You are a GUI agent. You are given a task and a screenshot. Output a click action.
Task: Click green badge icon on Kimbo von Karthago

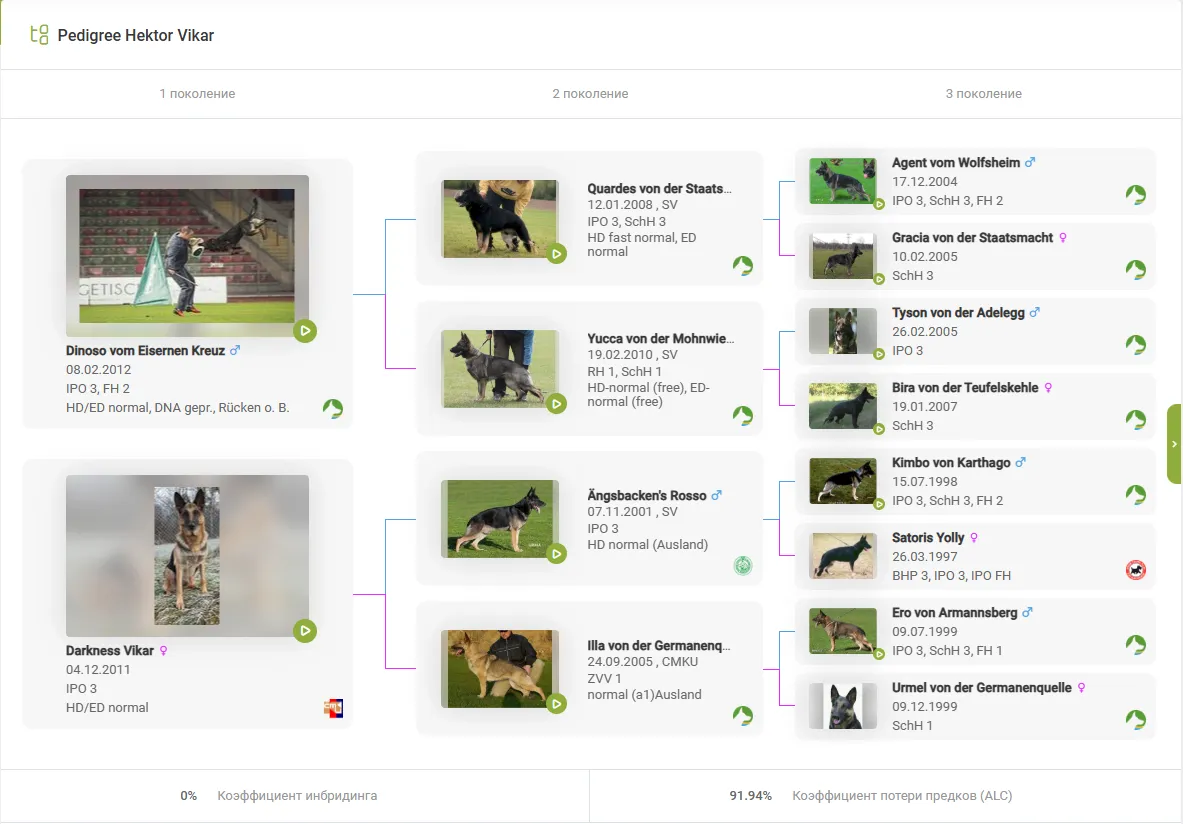tap(1135, 495)
